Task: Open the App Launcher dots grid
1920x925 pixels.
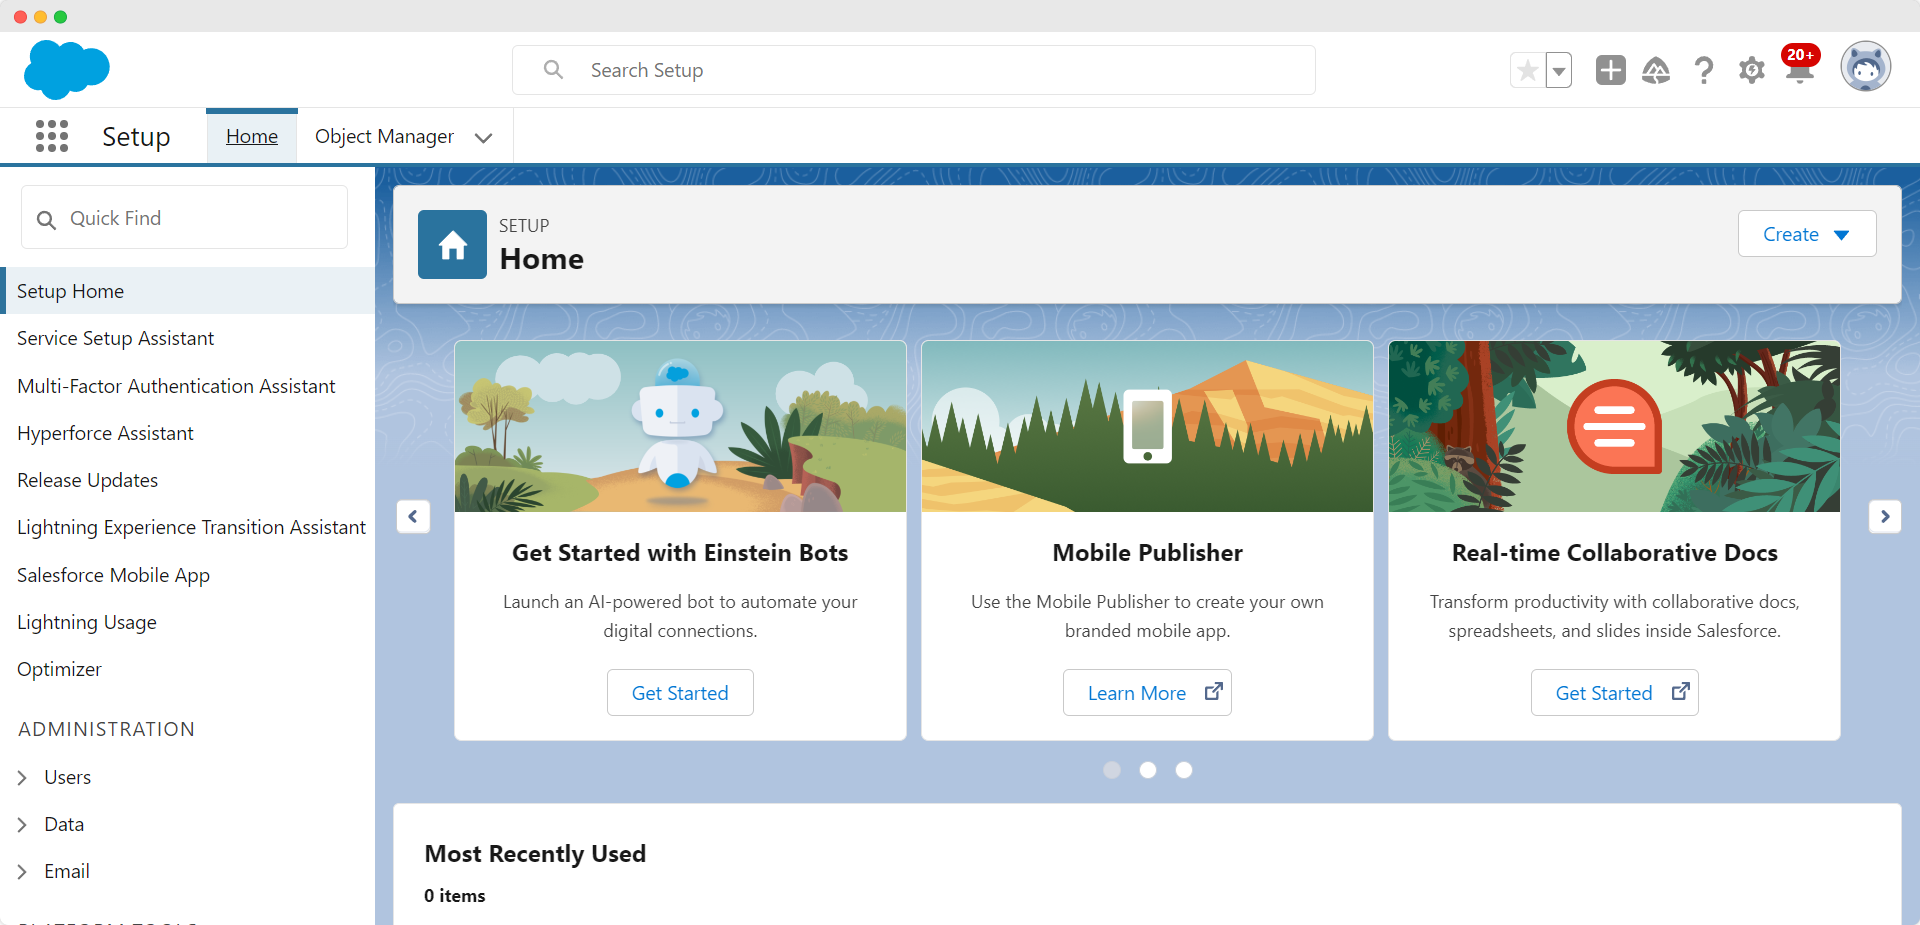Action: (x=52, y=136)
